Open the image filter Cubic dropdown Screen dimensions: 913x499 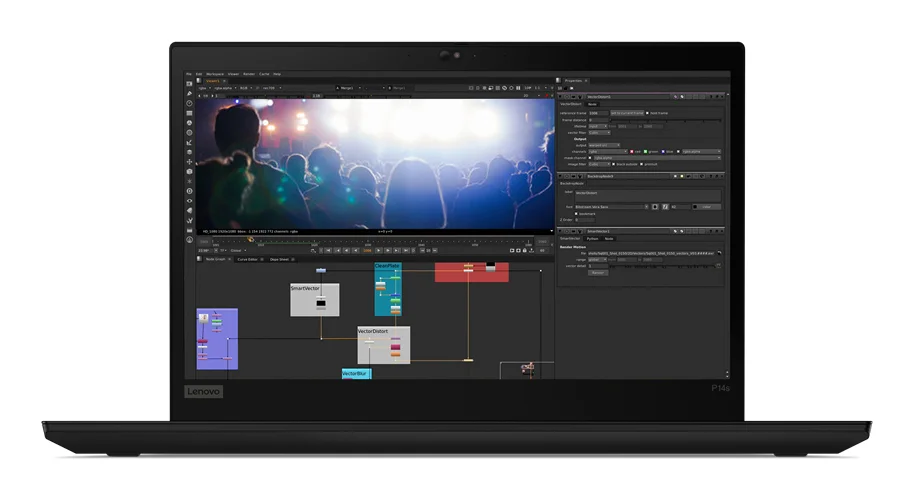click(x=599, y=164)
